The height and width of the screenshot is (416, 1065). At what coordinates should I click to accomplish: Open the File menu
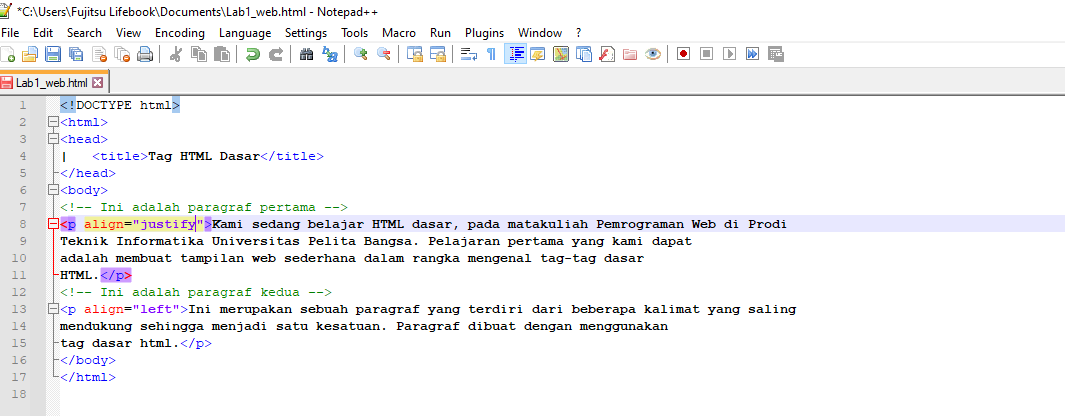[10, 33]
